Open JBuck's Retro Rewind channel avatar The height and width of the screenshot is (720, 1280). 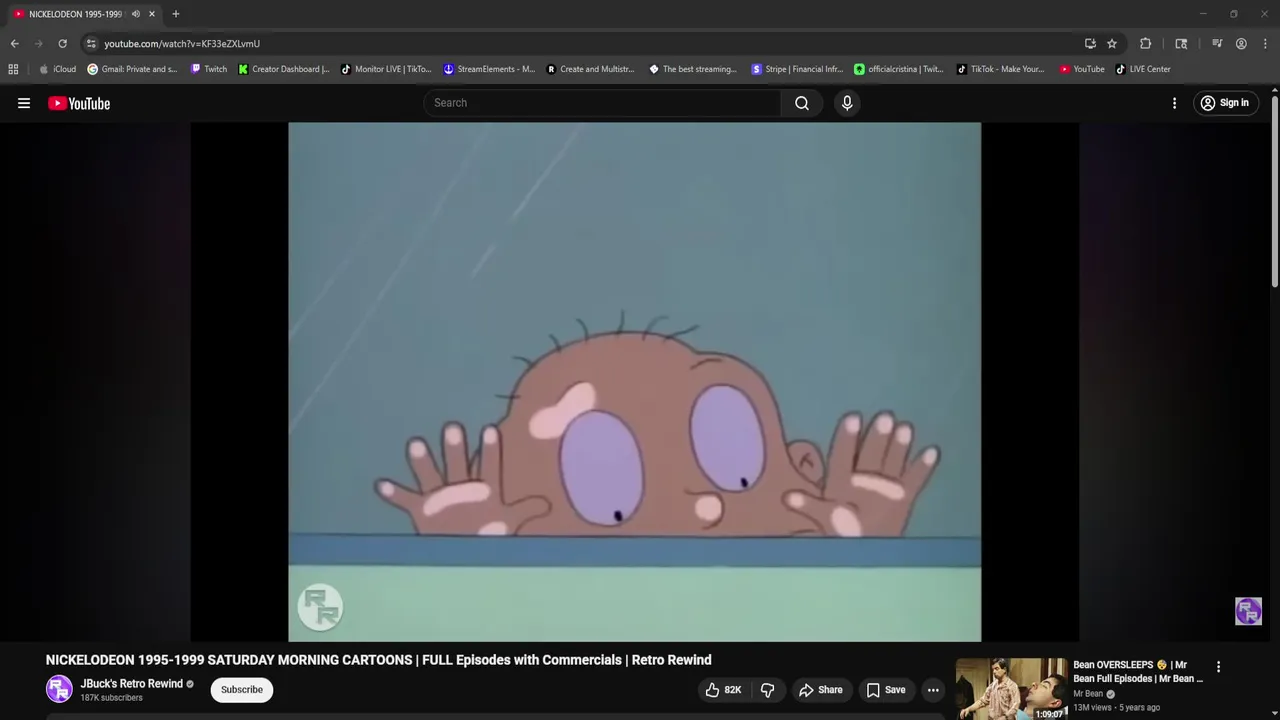pyautogui.click(x=59, y=689)
